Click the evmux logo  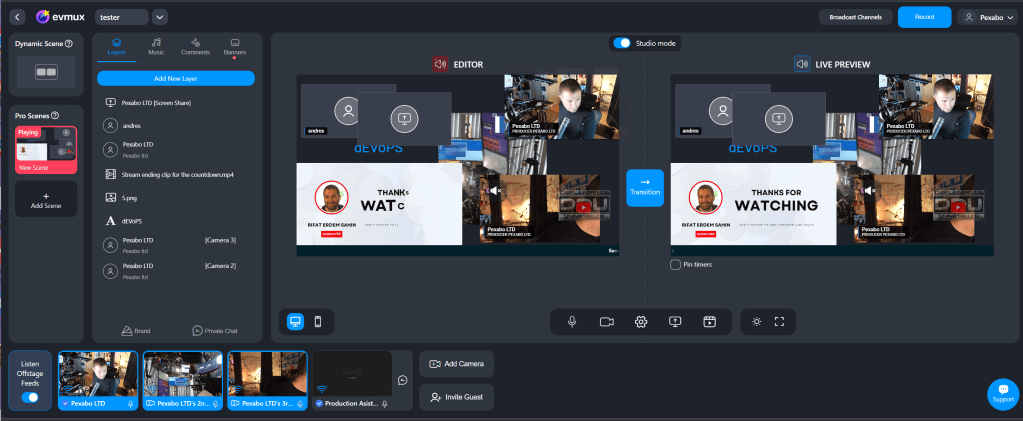pos(59,16)
